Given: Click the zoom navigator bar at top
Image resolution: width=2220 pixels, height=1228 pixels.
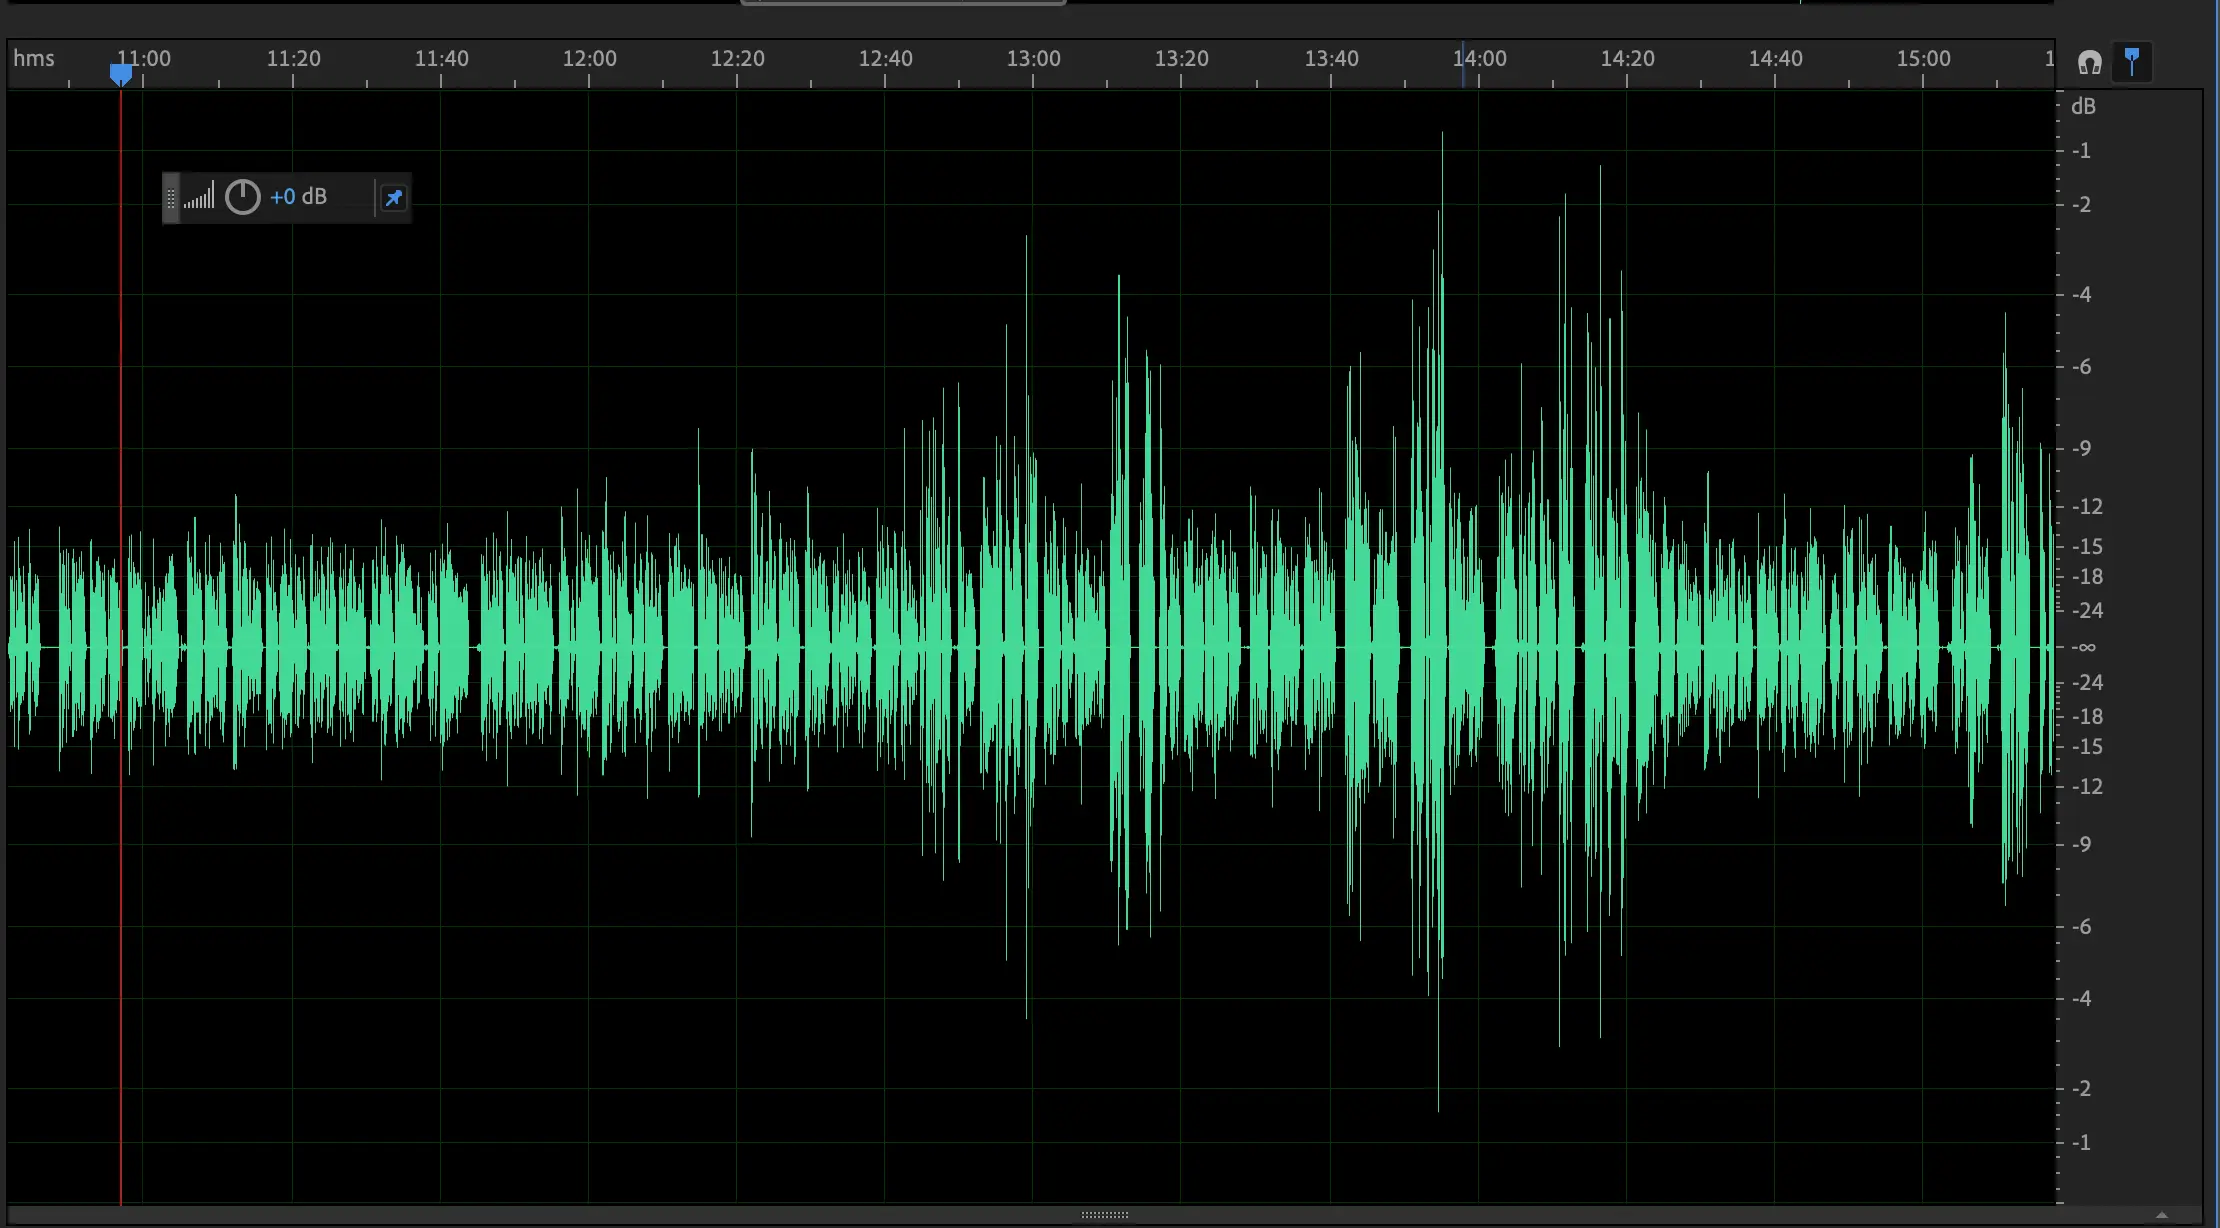Looking at the screenshot, I should coord(903,3).
